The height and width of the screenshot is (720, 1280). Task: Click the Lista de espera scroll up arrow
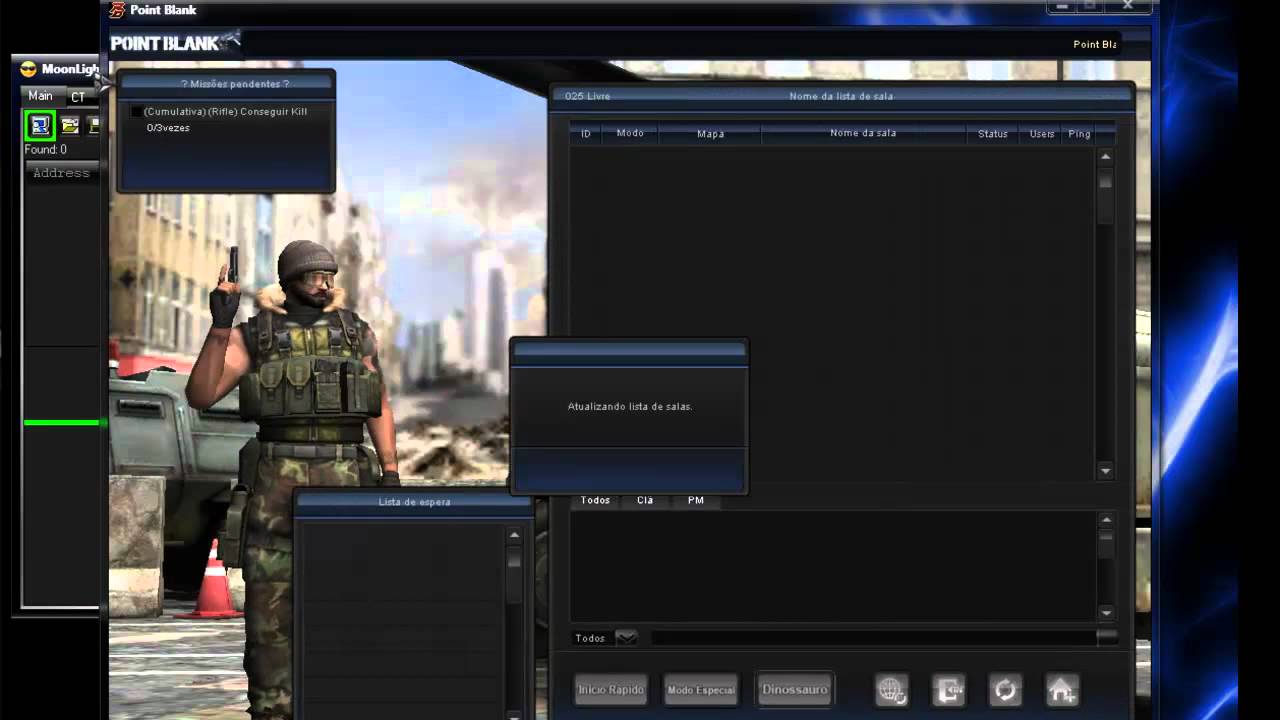click(x=514, y=535)
